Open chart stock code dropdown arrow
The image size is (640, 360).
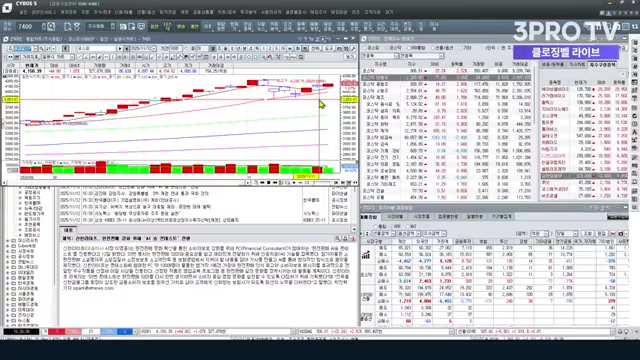[x=35, y=49]
